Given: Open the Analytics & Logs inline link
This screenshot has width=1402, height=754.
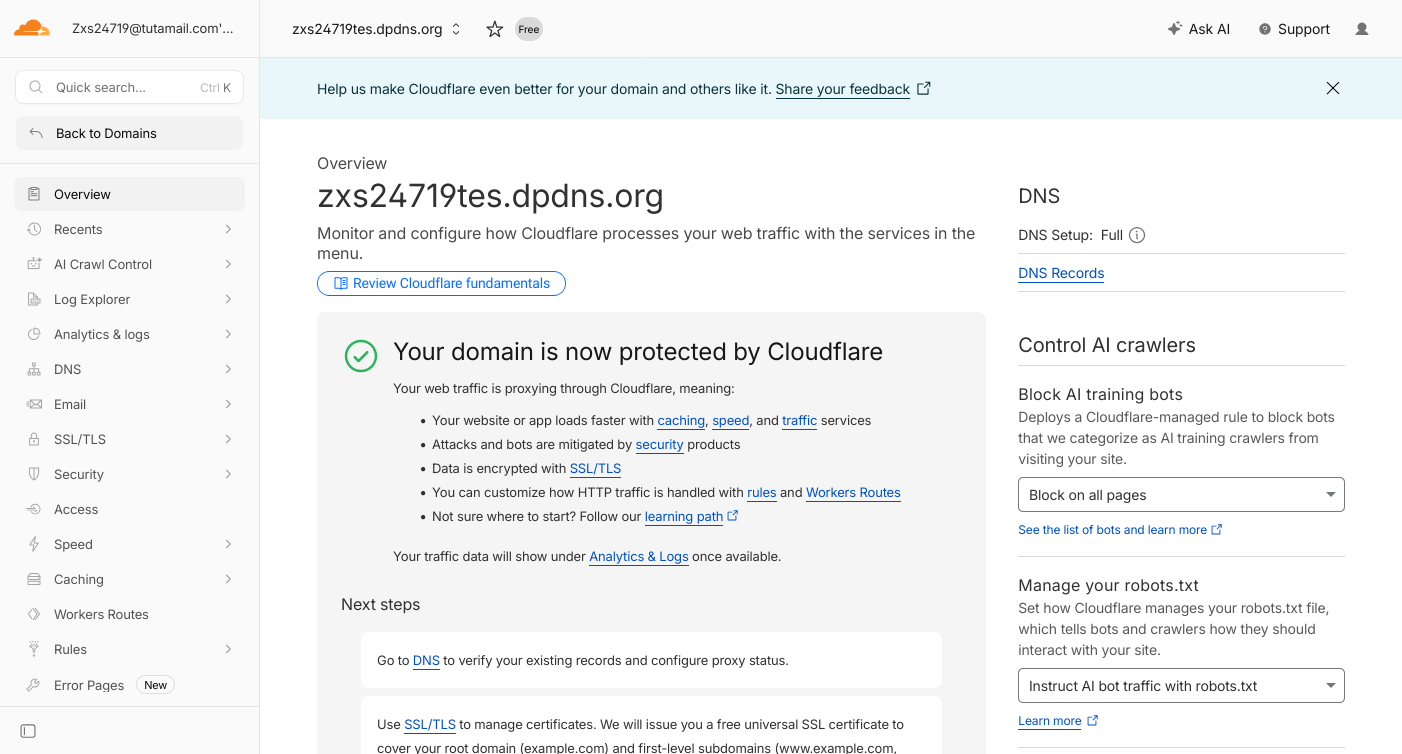Looking at the screenshot, I should tap(639, 557).
